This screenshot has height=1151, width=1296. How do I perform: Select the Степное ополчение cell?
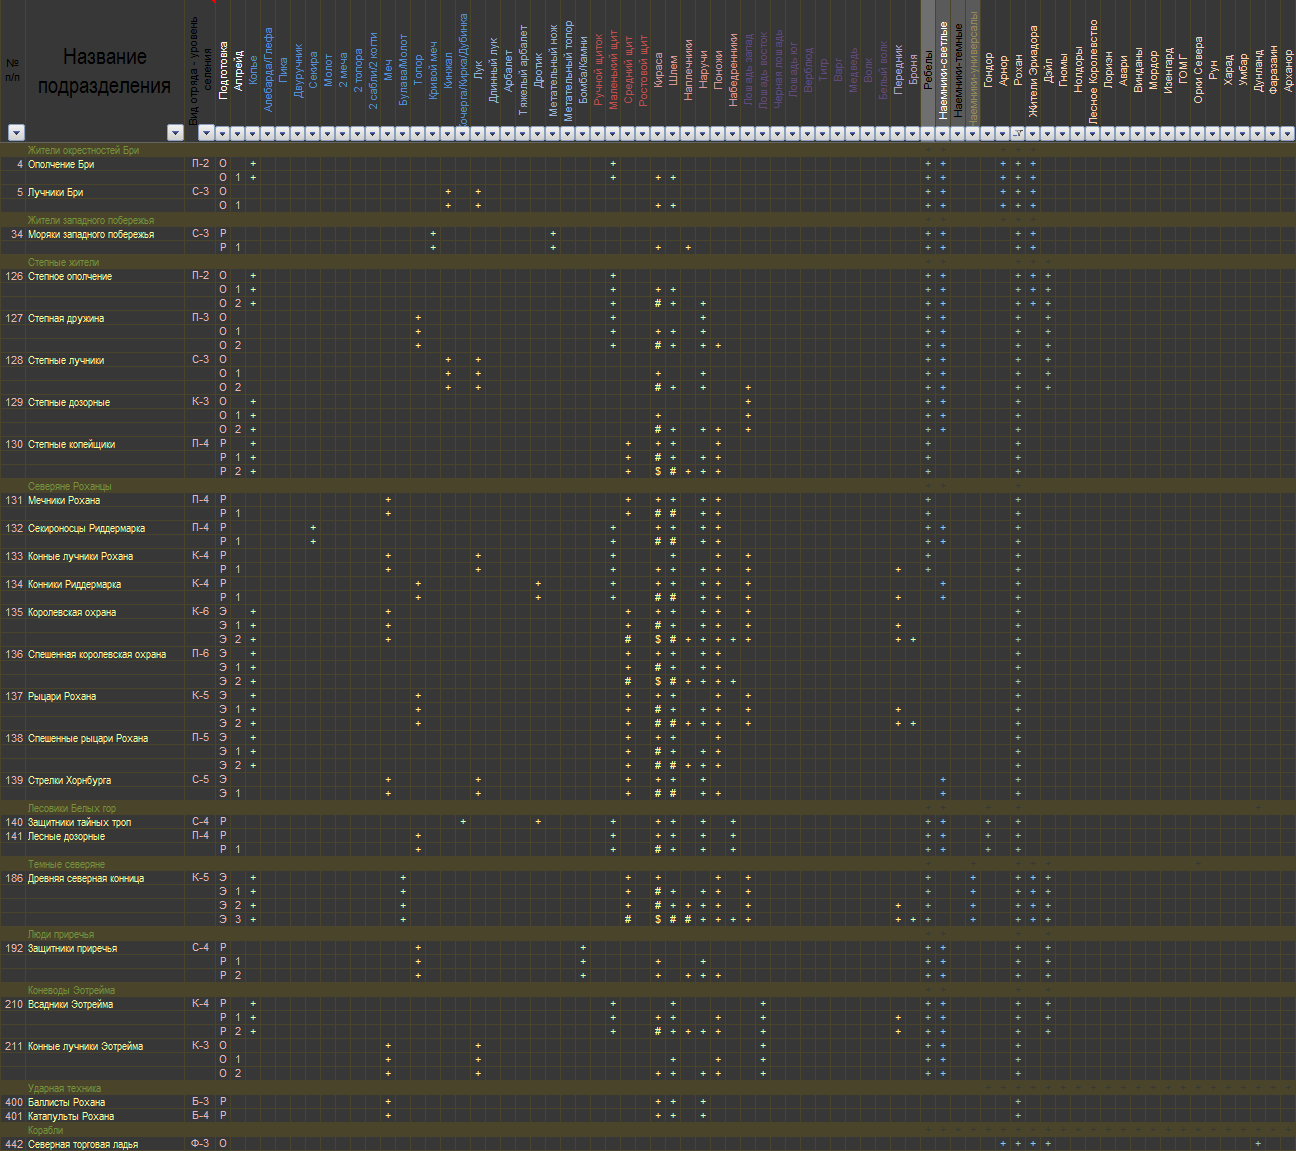click(104, 276)
